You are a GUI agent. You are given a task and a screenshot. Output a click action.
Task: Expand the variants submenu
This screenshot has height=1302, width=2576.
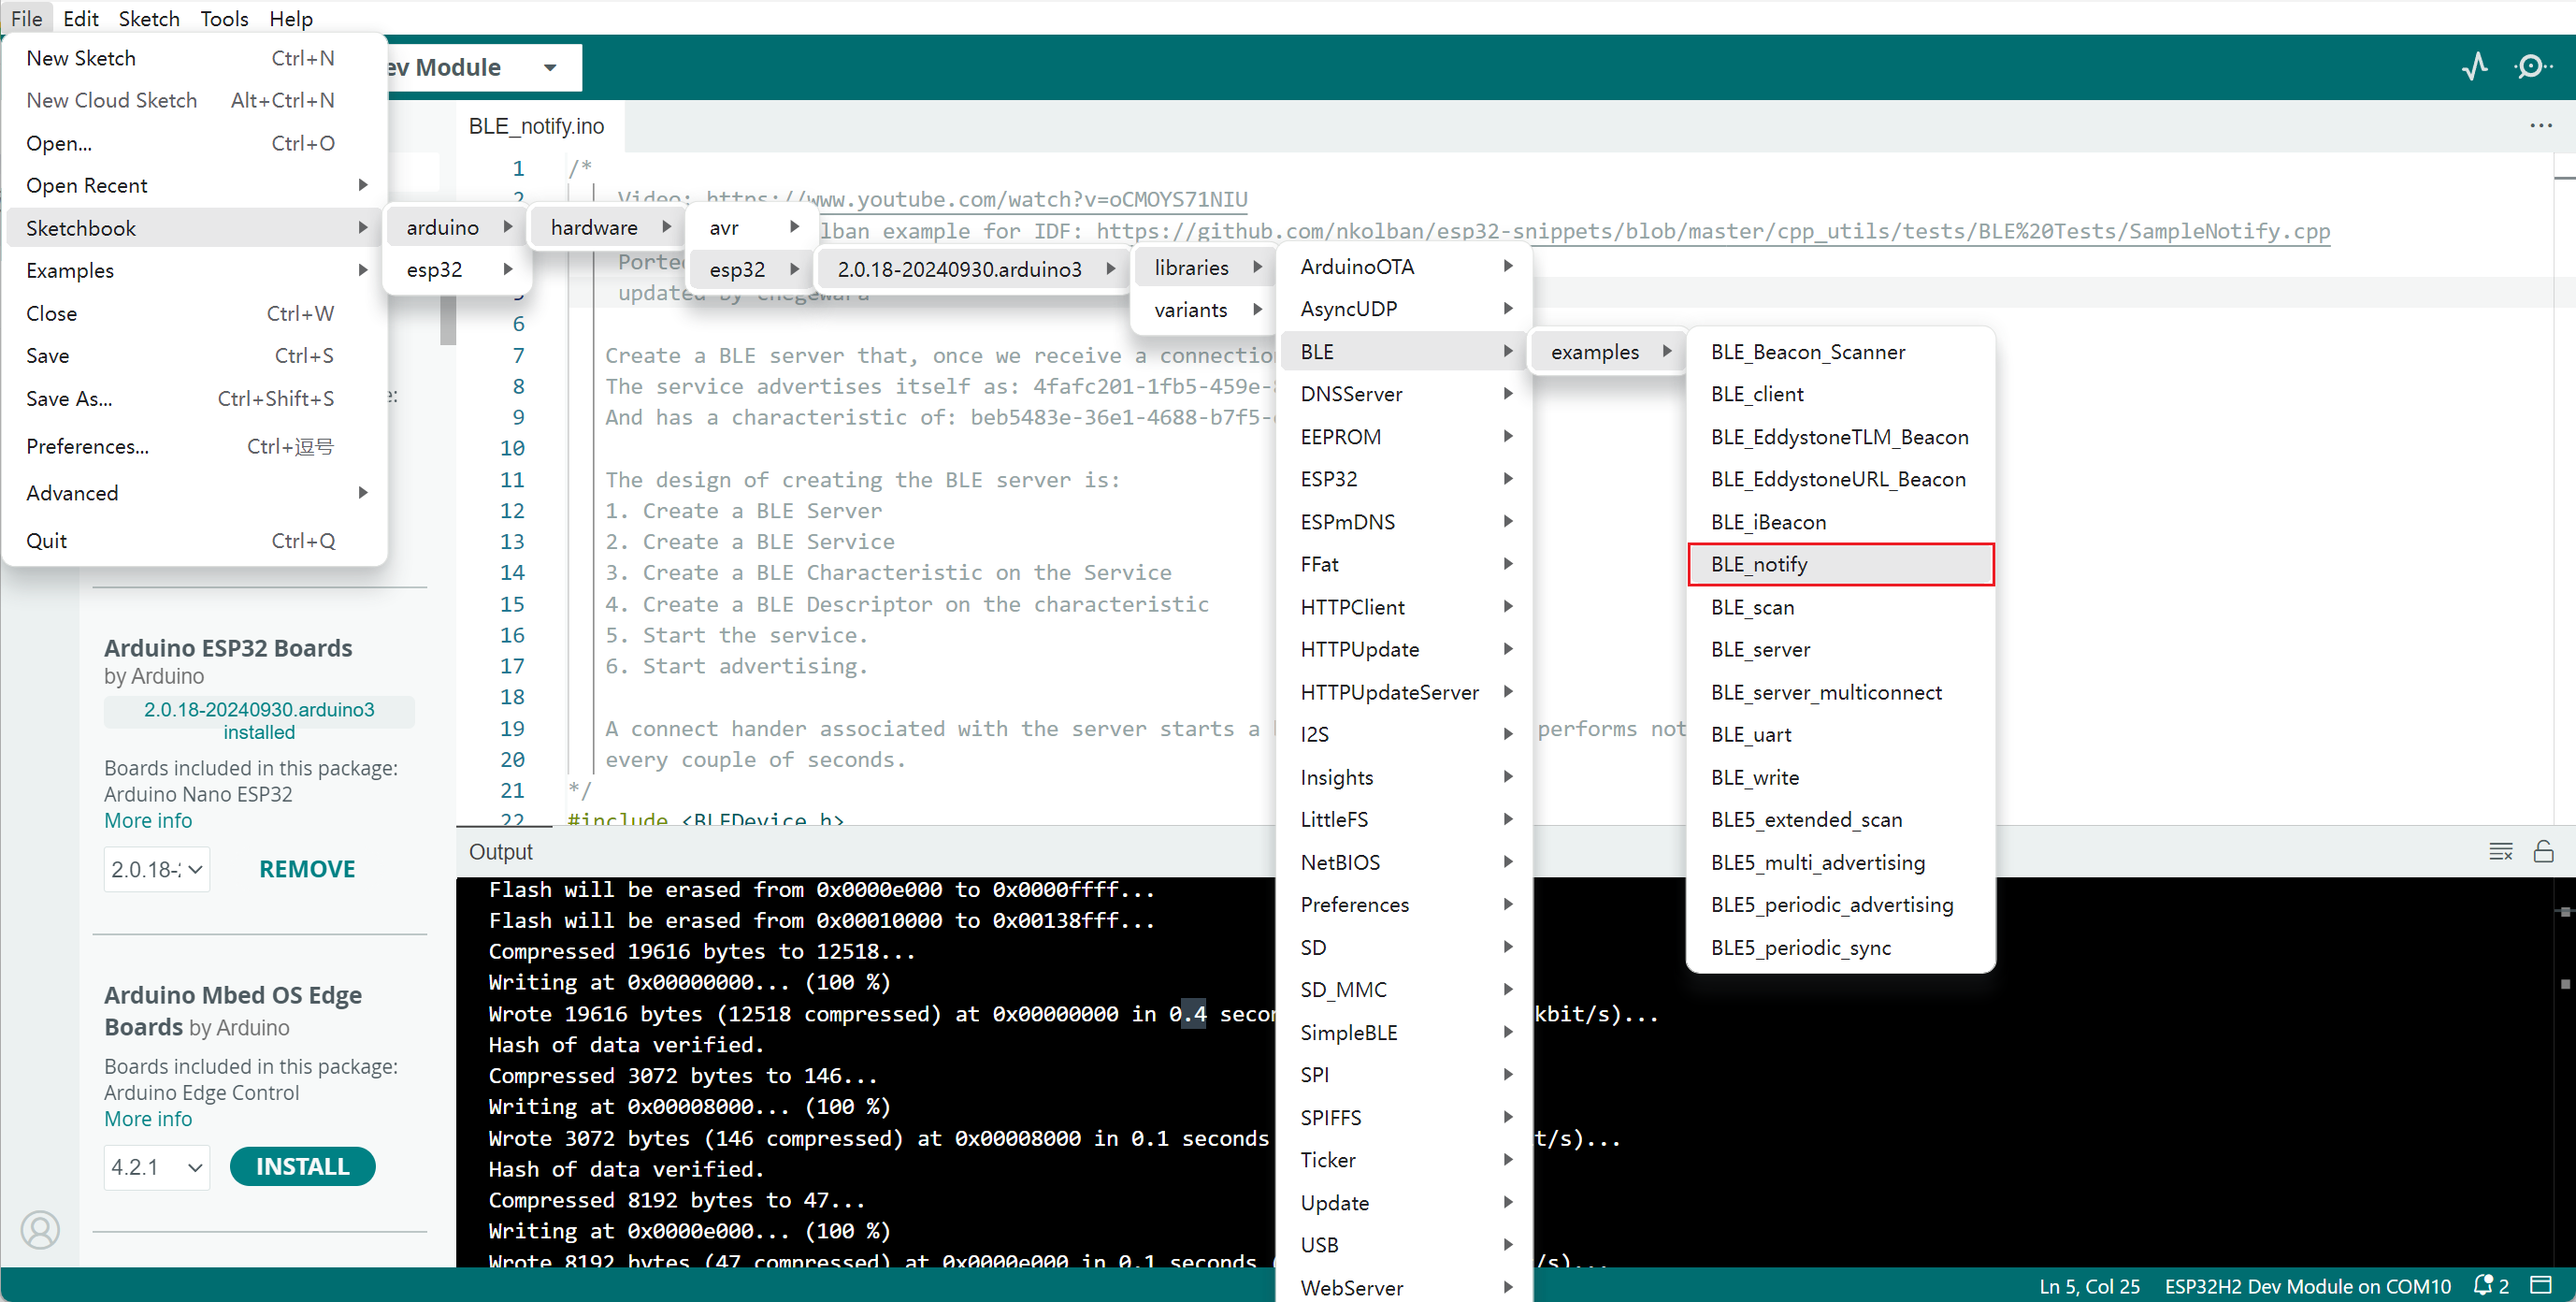coord(1206,310)
